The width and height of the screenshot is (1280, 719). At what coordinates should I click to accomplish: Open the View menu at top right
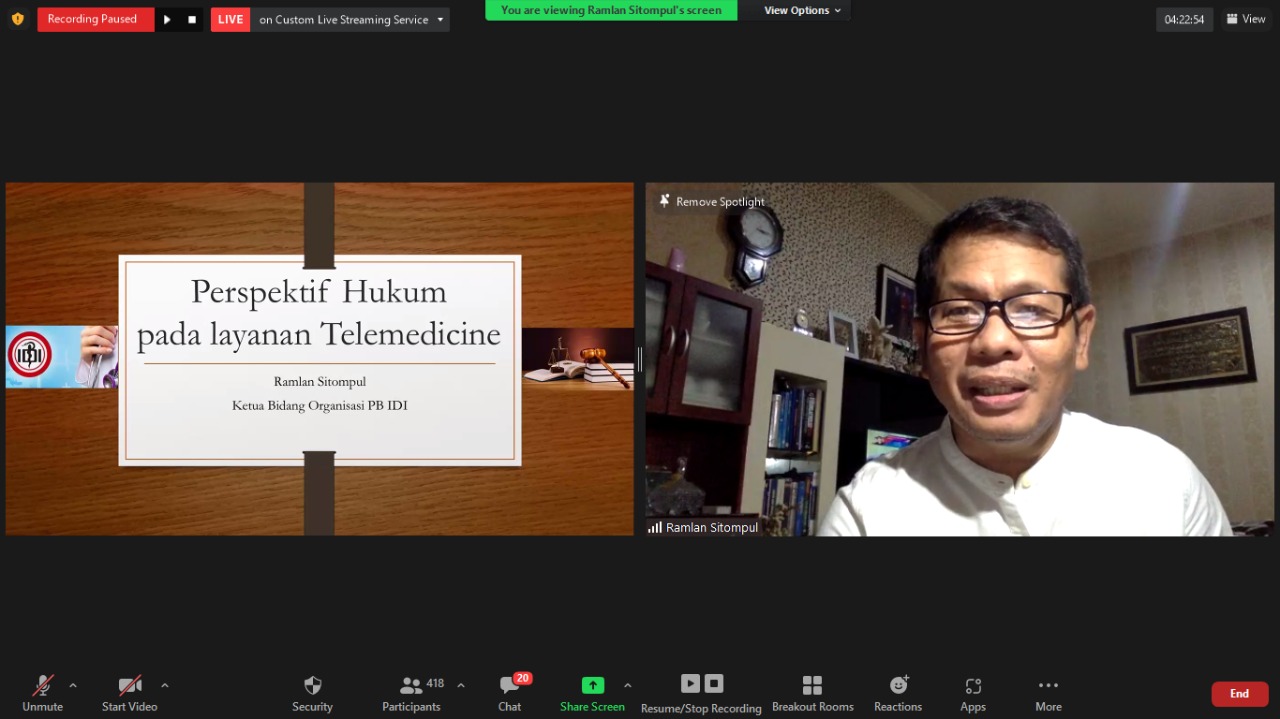[1246, 19]
